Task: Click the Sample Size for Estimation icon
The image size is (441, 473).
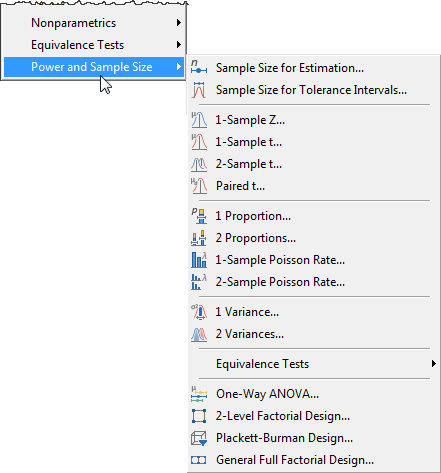Action: (x=199, y=68)
